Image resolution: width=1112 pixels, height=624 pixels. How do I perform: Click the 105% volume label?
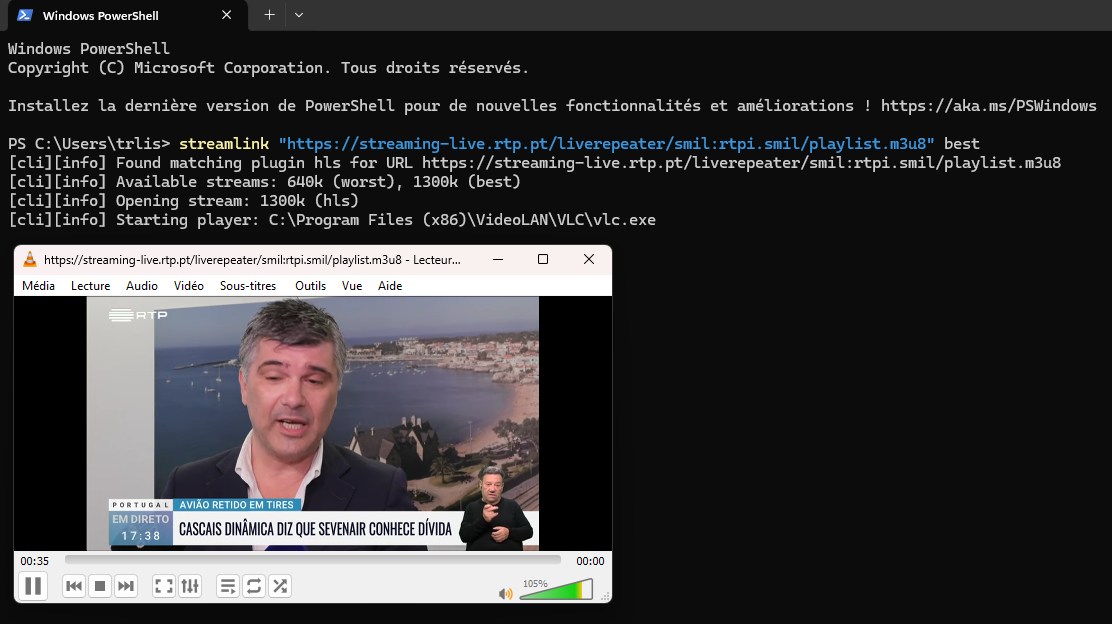[535, 584]
